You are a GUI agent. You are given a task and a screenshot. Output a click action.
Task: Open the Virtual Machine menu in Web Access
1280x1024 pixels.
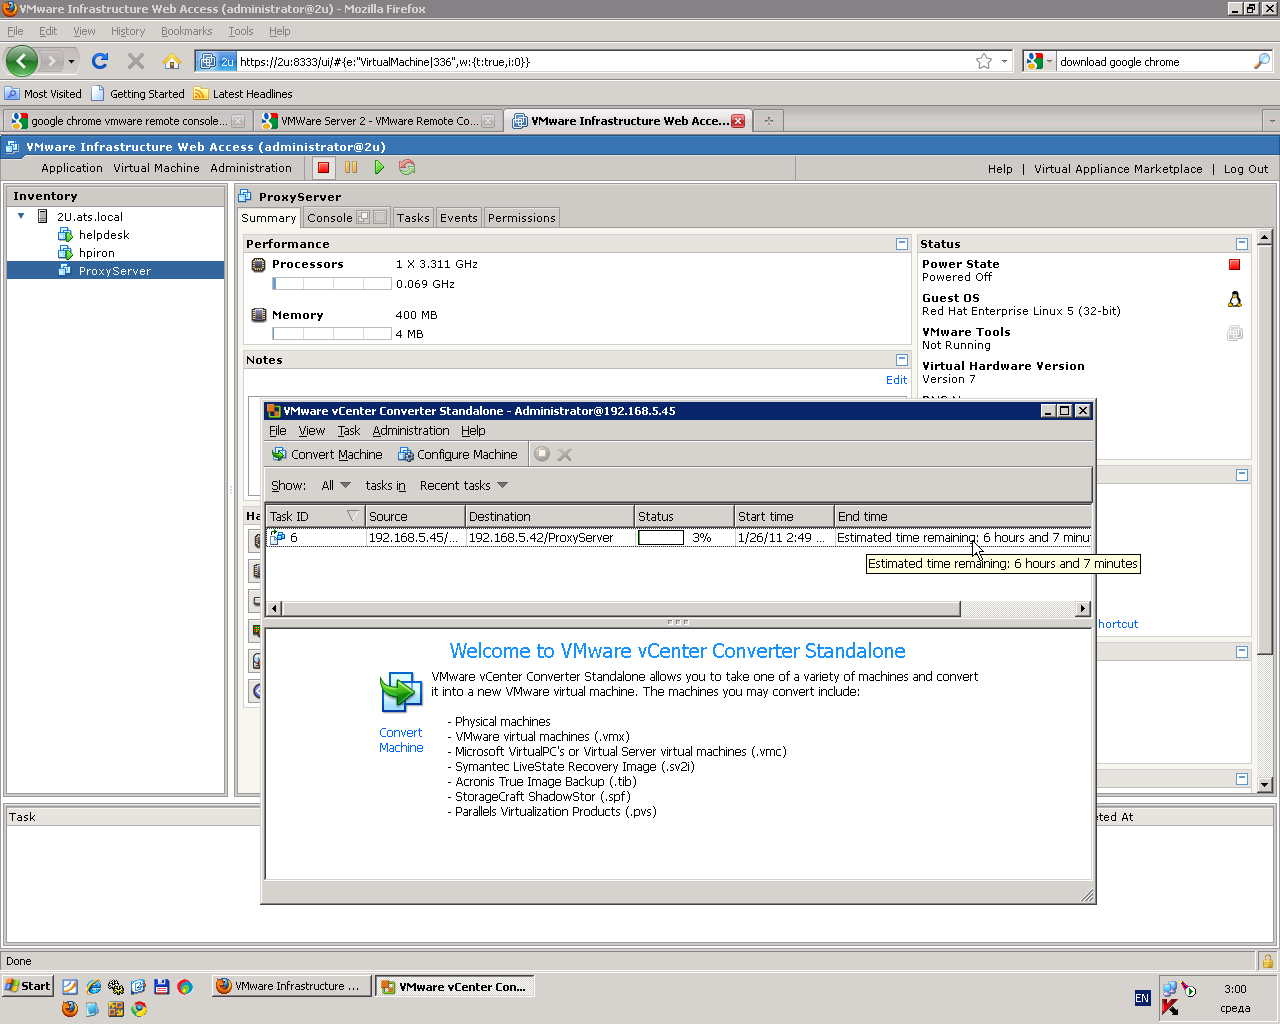156,168
